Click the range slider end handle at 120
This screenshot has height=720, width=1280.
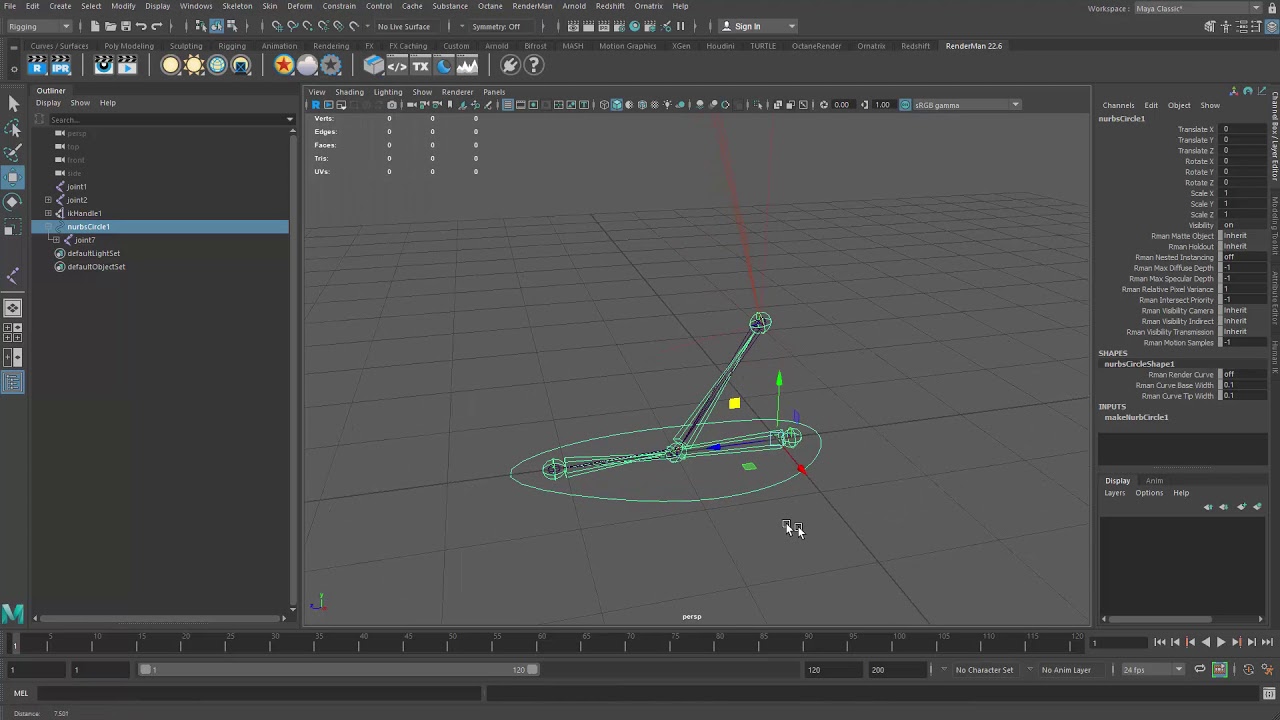coord(533,670)
